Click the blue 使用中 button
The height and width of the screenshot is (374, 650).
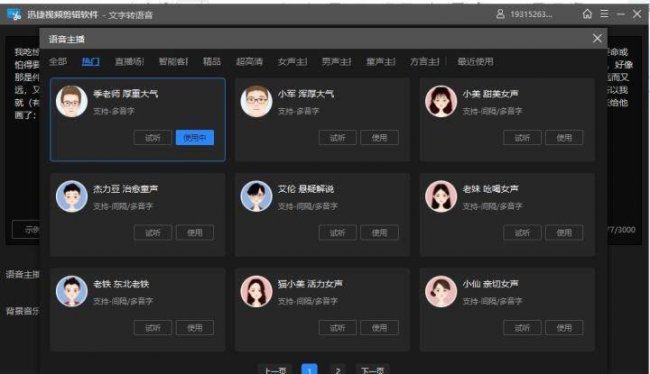point(195,138)
